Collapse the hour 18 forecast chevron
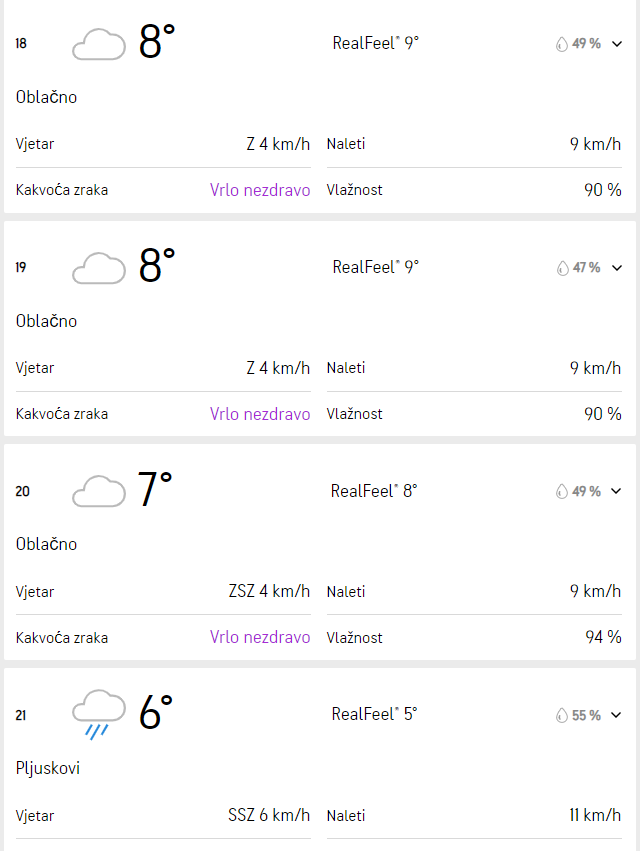 tap(617, 44)
